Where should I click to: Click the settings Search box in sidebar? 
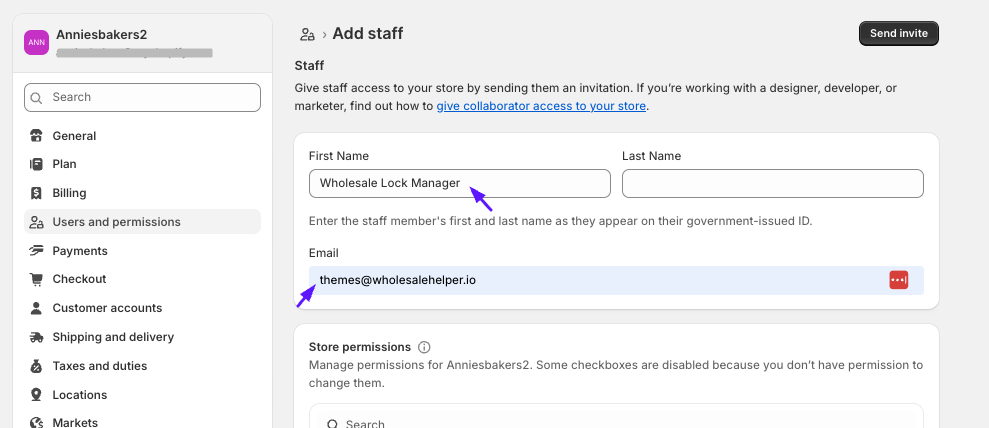tap(142, 97)
